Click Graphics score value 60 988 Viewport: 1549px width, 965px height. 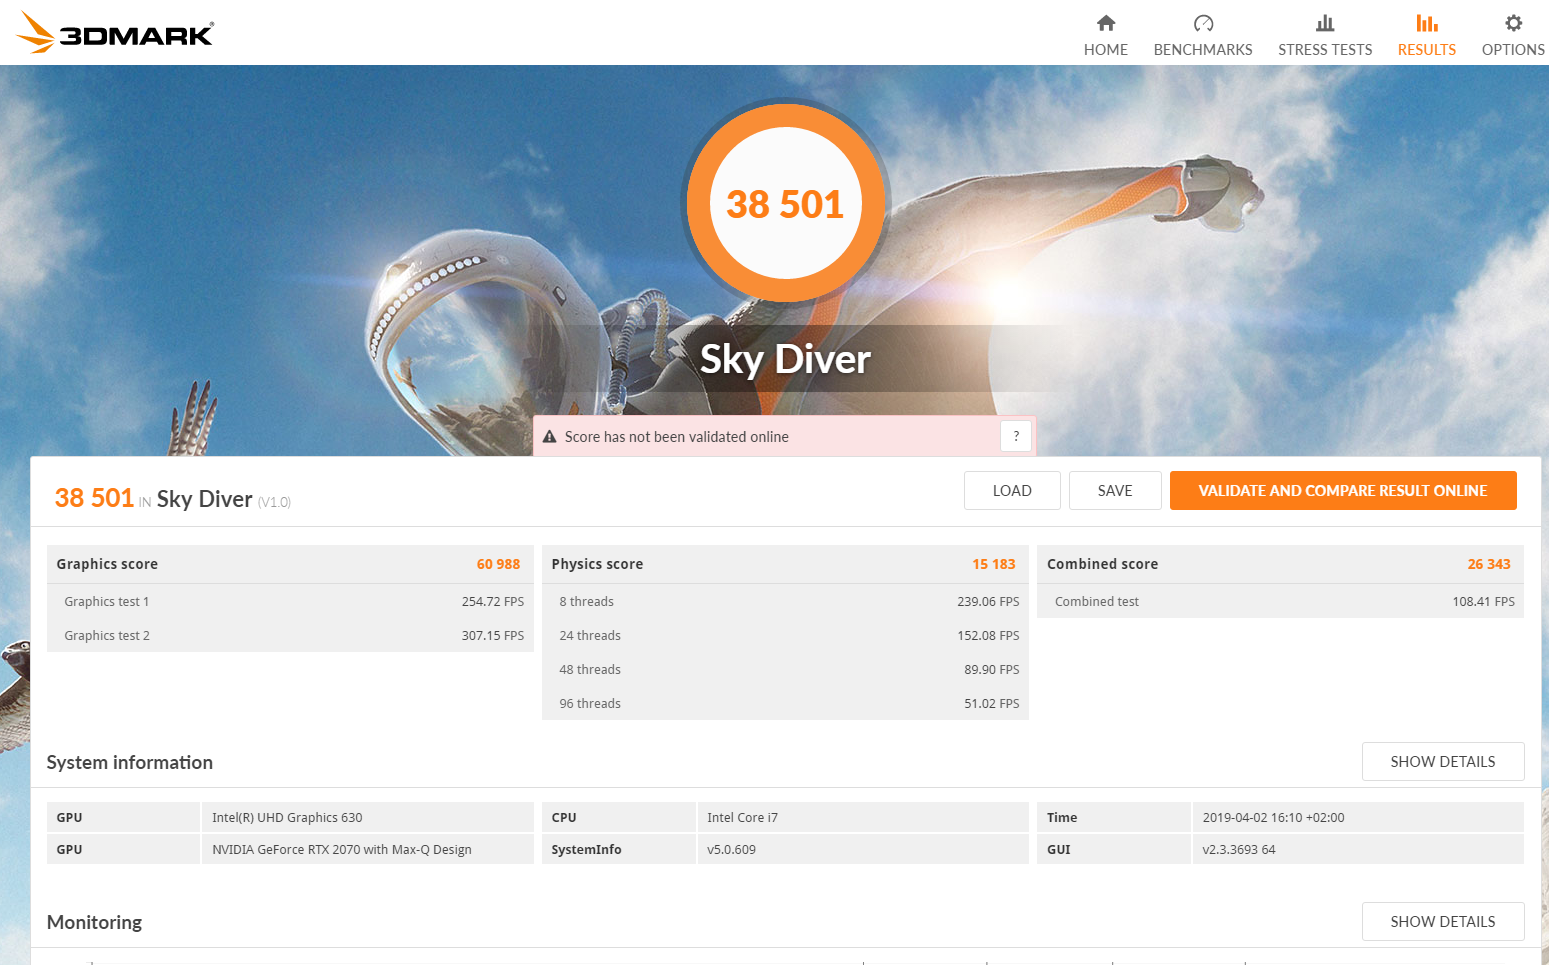point(498,564)
